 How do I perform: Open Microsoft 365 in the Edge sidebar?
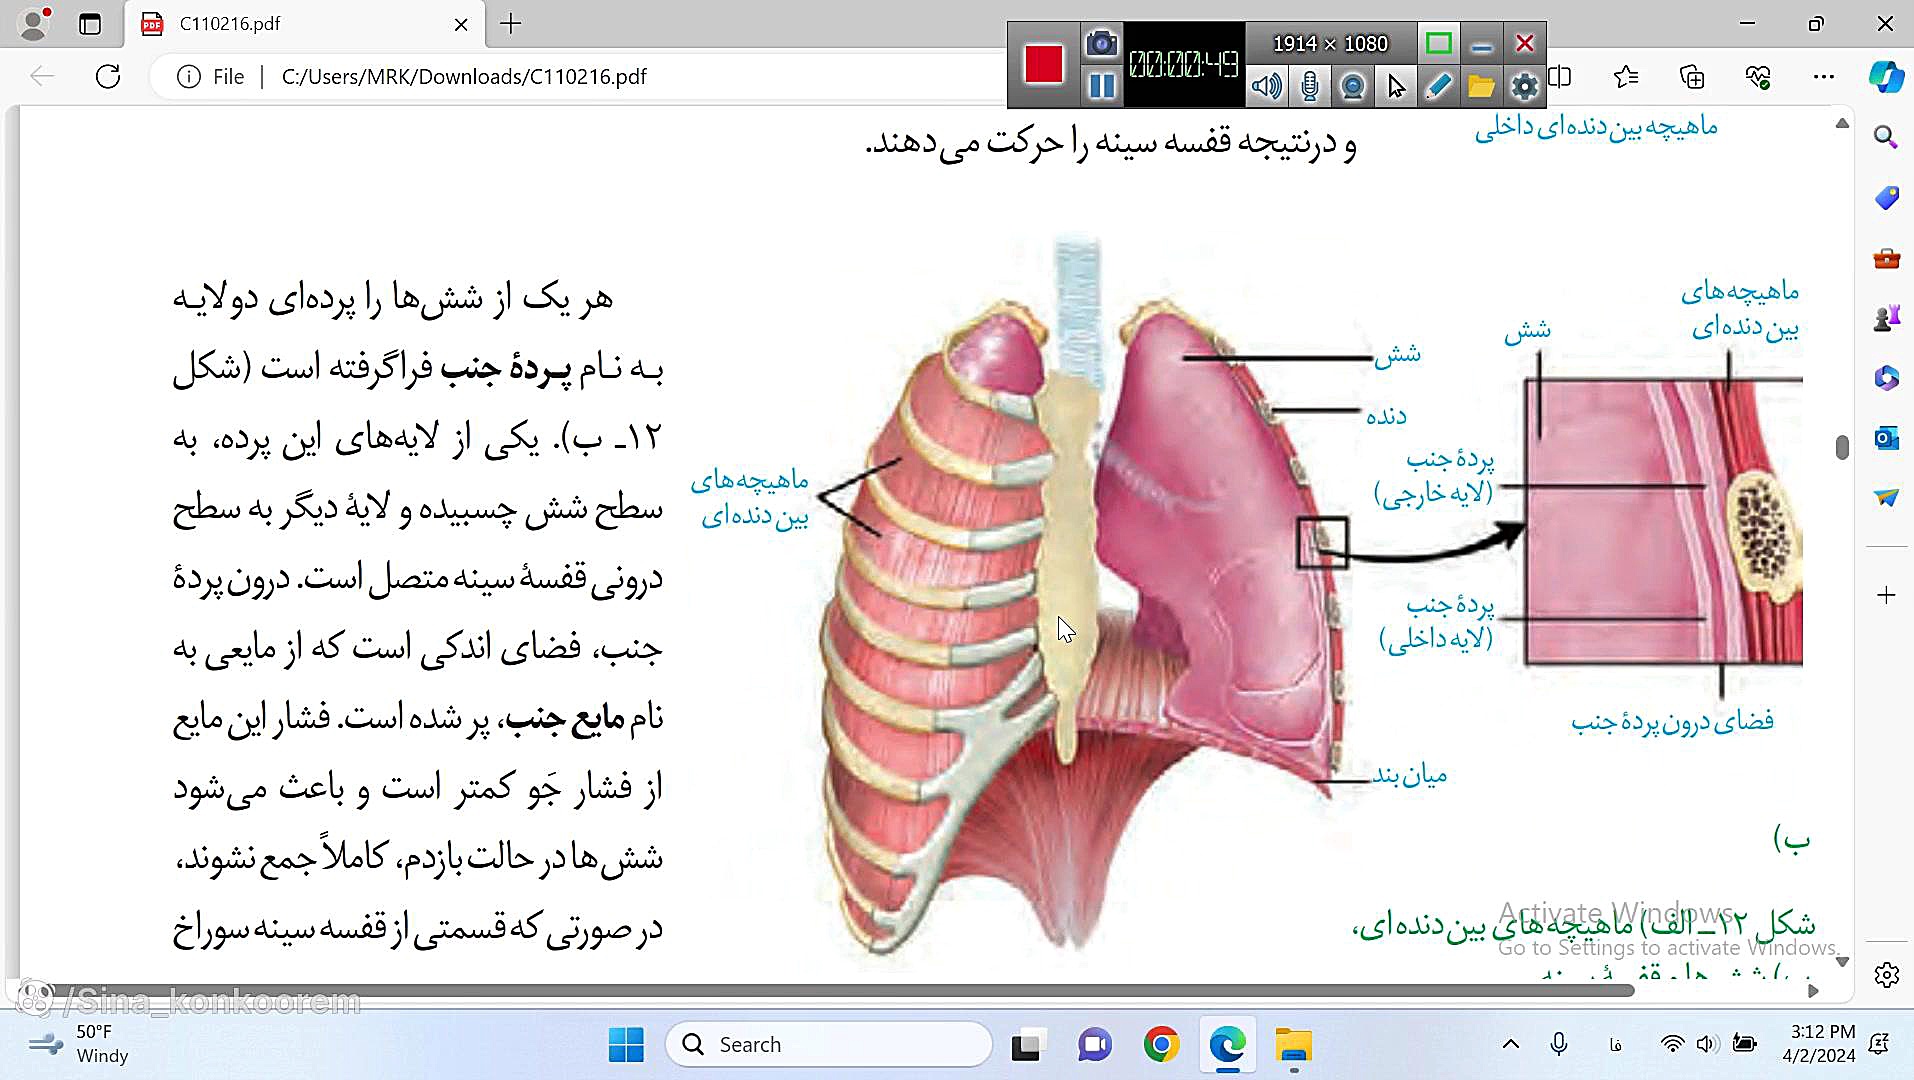tap(1886, 378)
